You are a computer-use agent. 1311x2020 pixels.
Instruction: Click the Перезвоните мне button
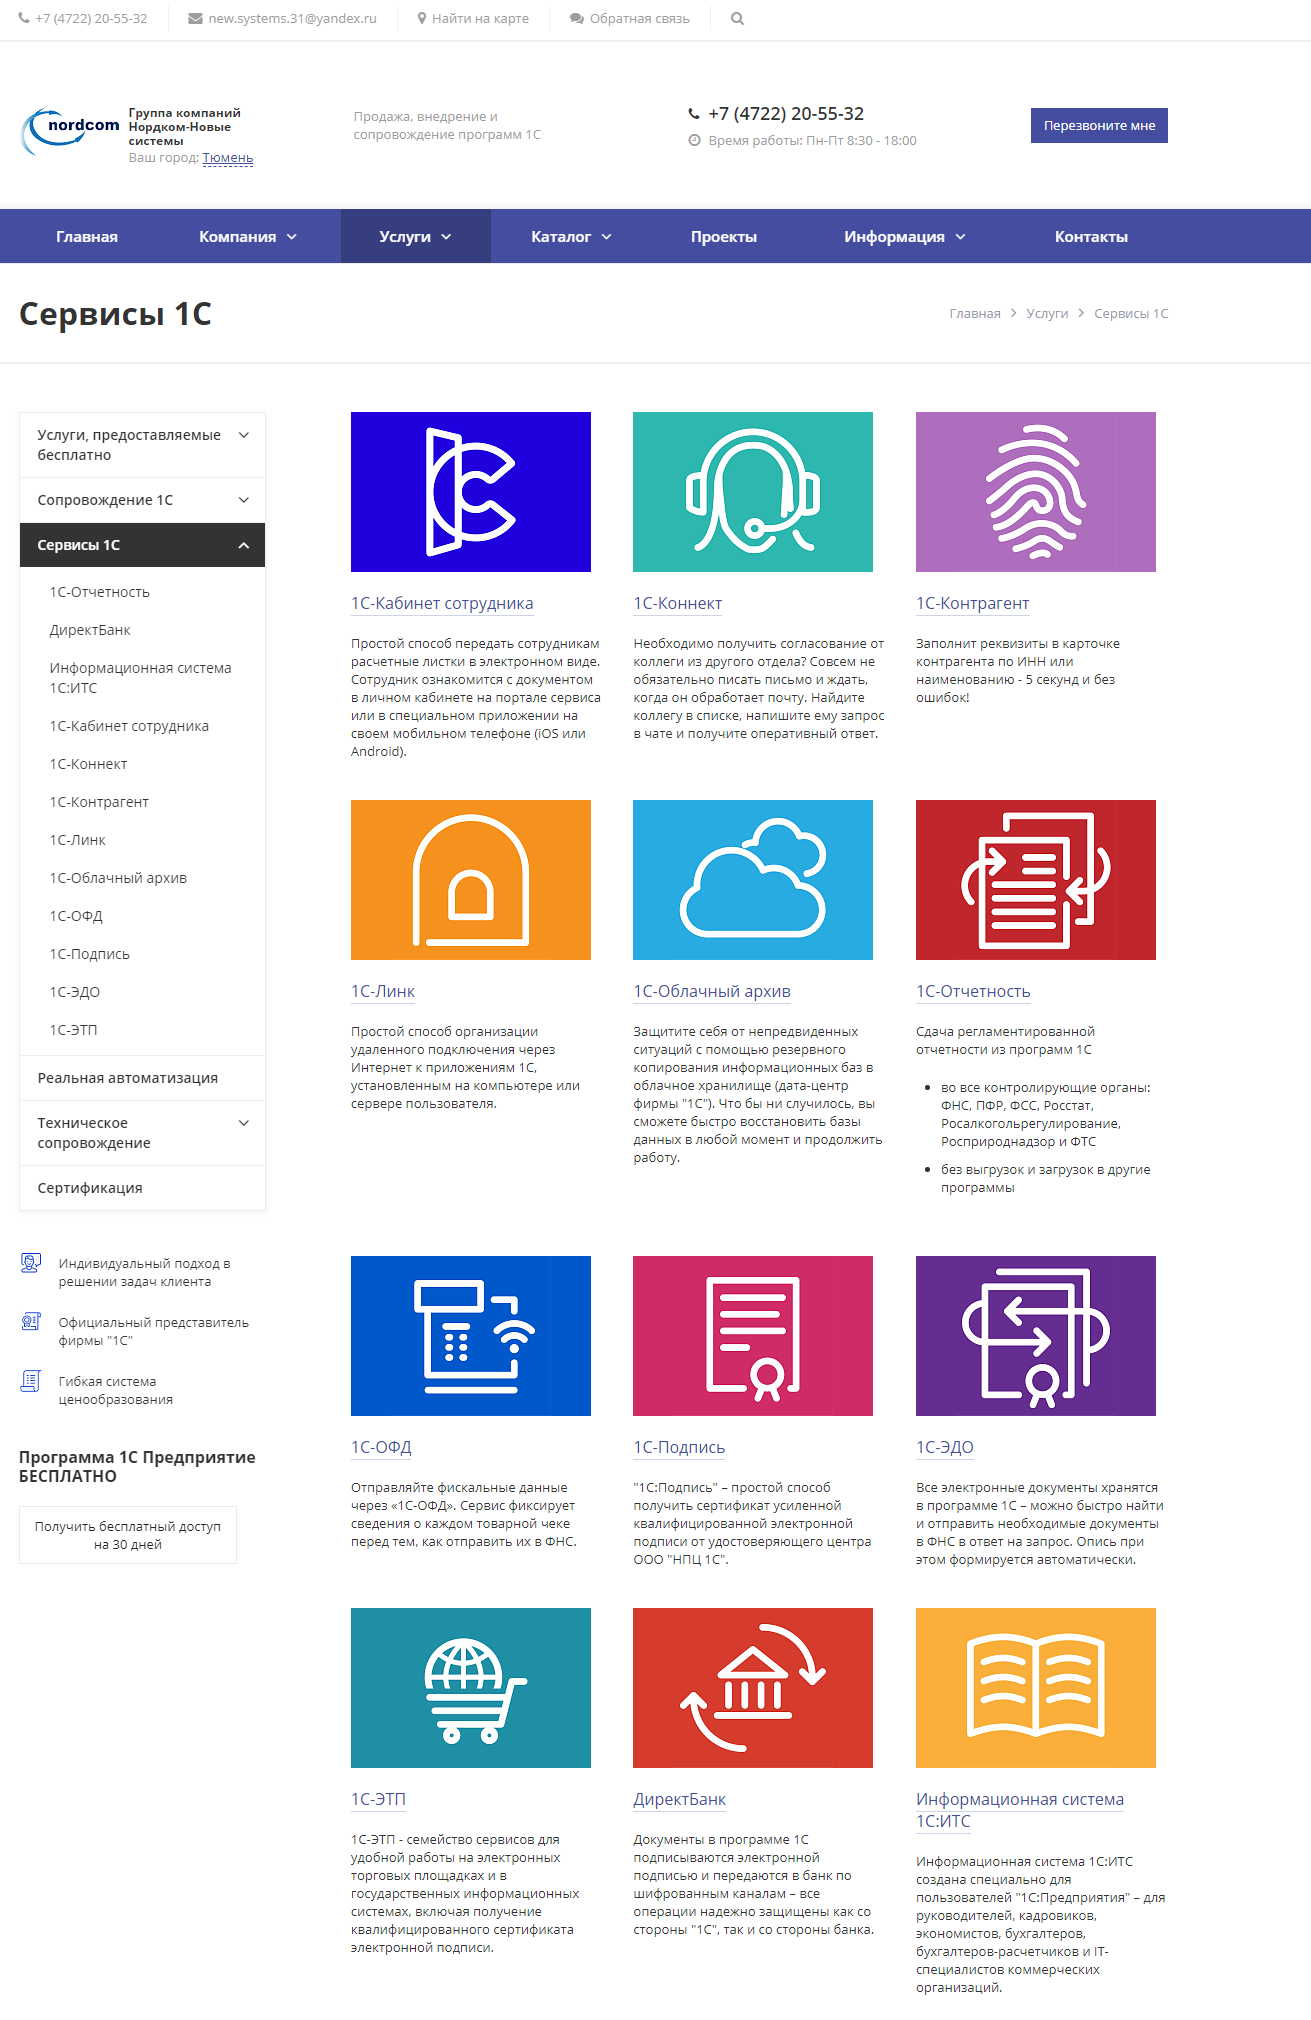click(1099, 125)
